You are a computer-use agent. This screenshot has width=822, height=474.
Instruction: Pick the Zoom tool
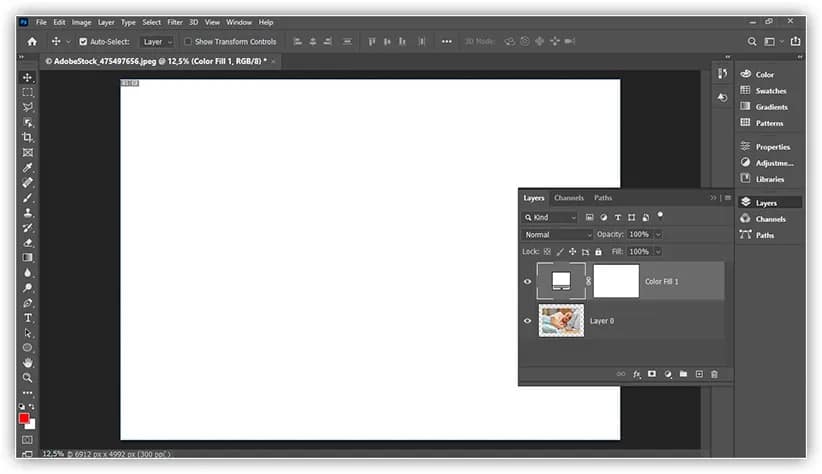[28, 377]
